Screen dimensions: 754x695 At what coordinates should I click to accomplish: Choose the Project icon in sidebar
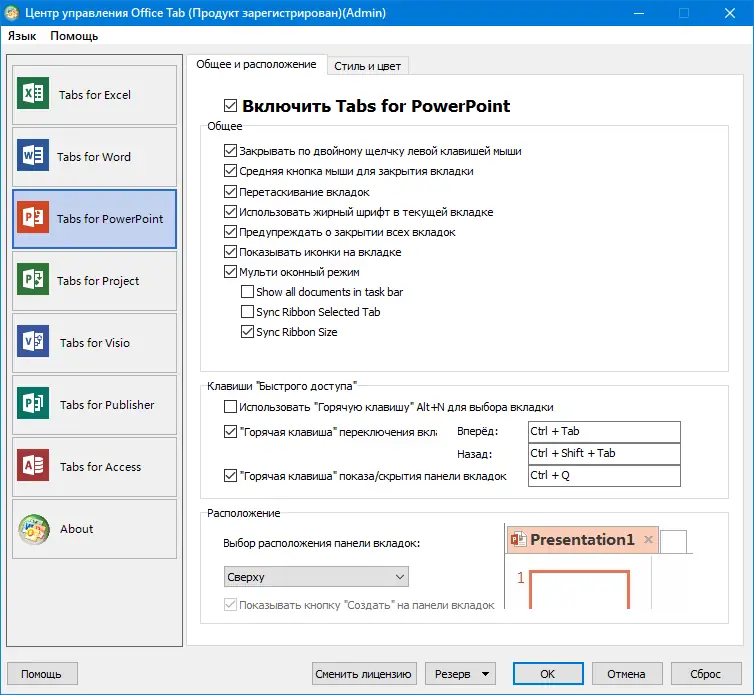tap(33, 279)
